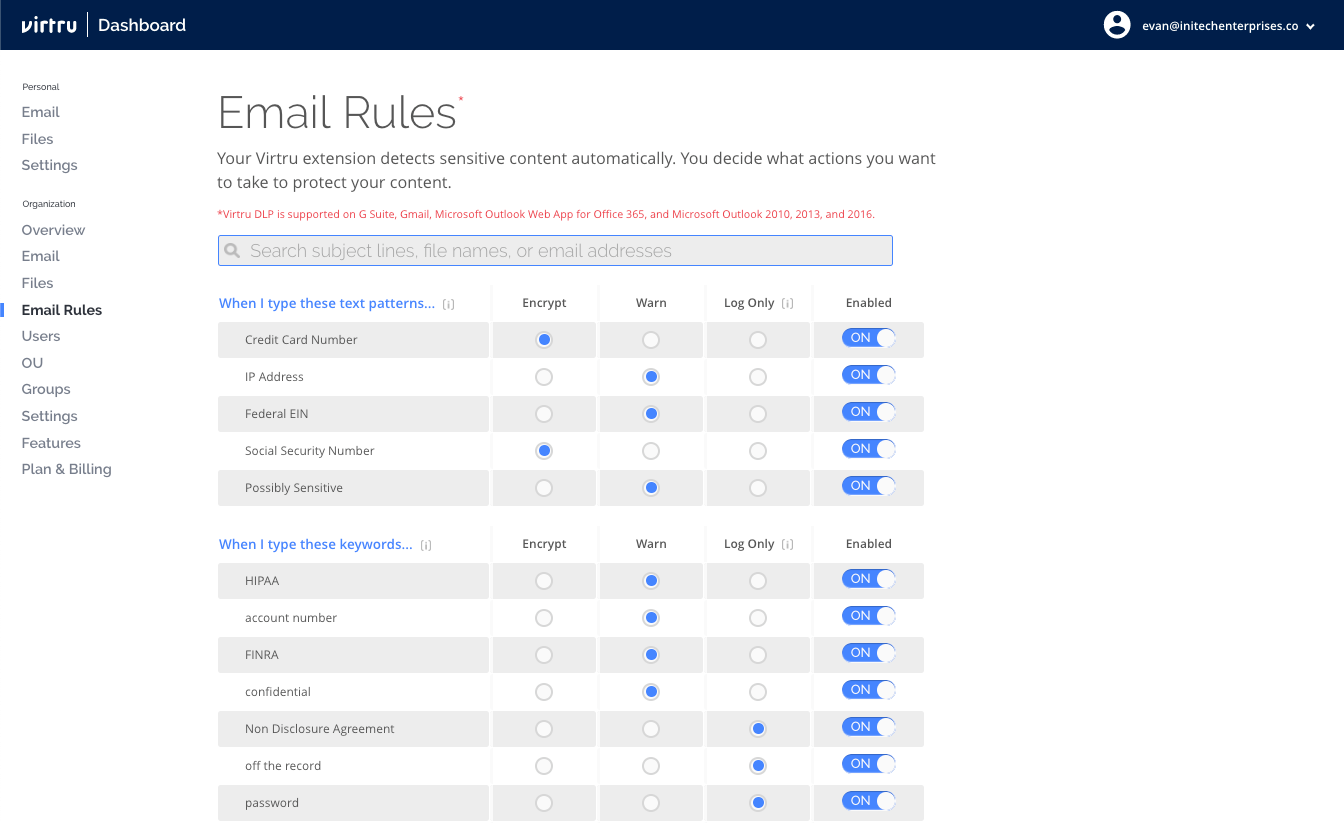Turn off the HIPAA keyword toggle
Viewport: 1344px width, 823px height.
tap(868, 579)
